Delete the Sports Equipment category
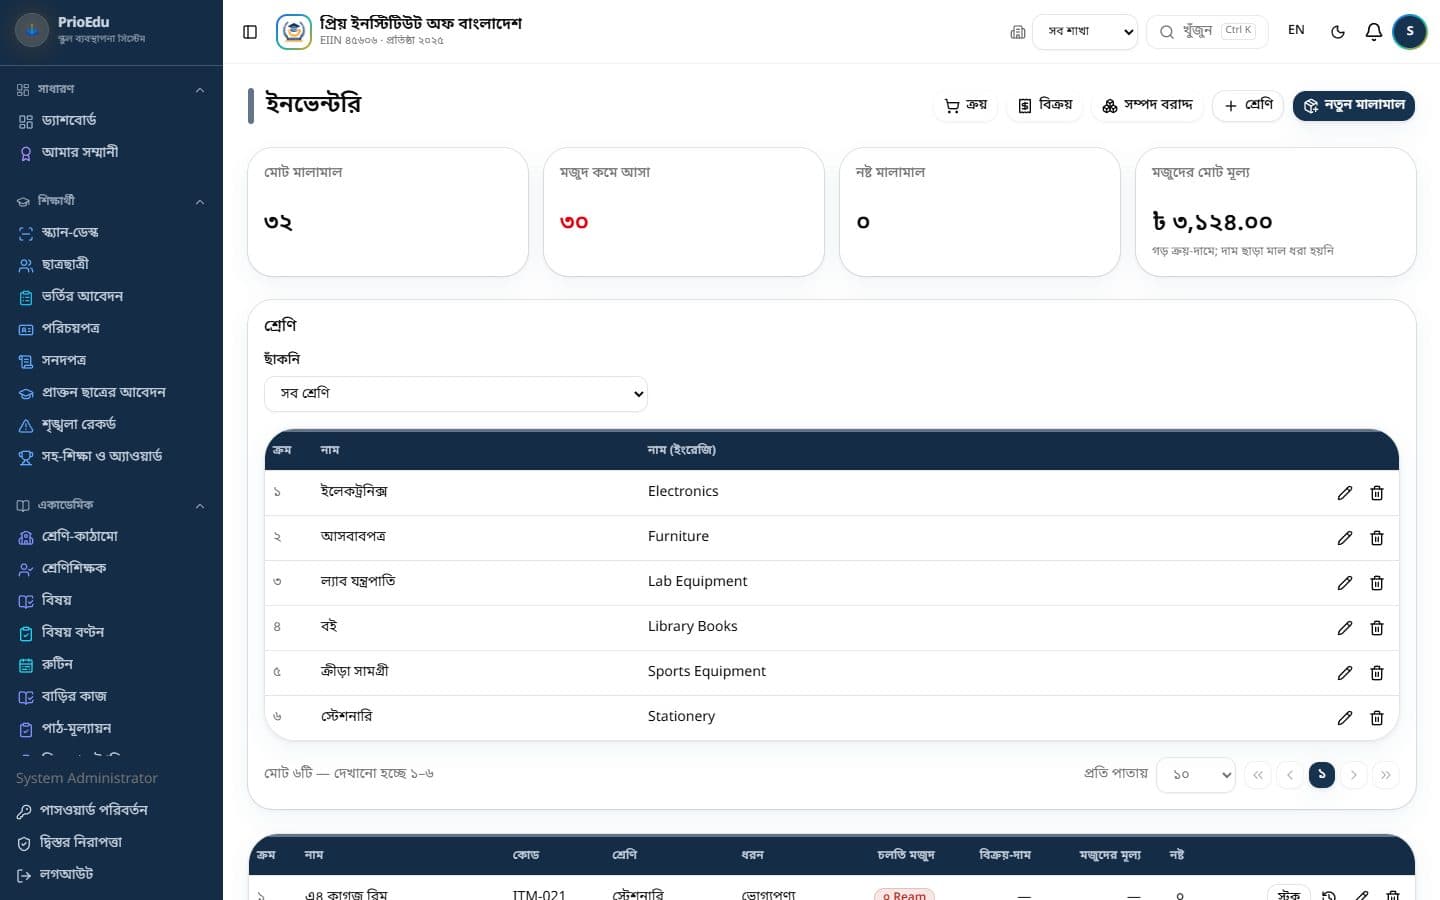This screenshot has width=1440, height=900. point(1377,673)
